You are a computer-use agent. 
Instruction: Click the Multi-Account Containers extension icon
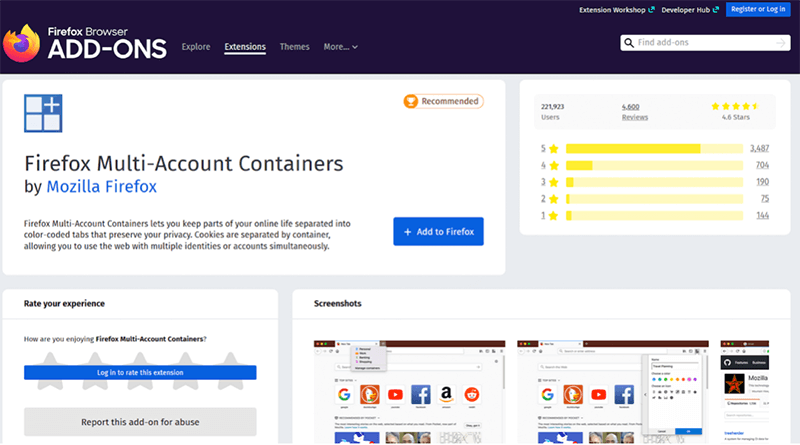pos(43,113)
